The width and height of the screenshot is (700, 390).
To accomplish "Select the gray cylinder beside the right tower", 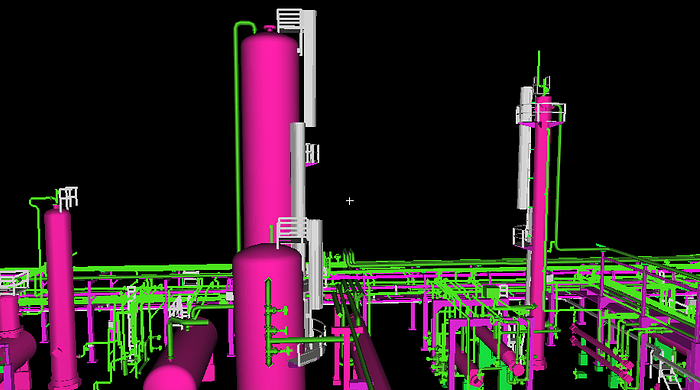I will coord(525,148).
